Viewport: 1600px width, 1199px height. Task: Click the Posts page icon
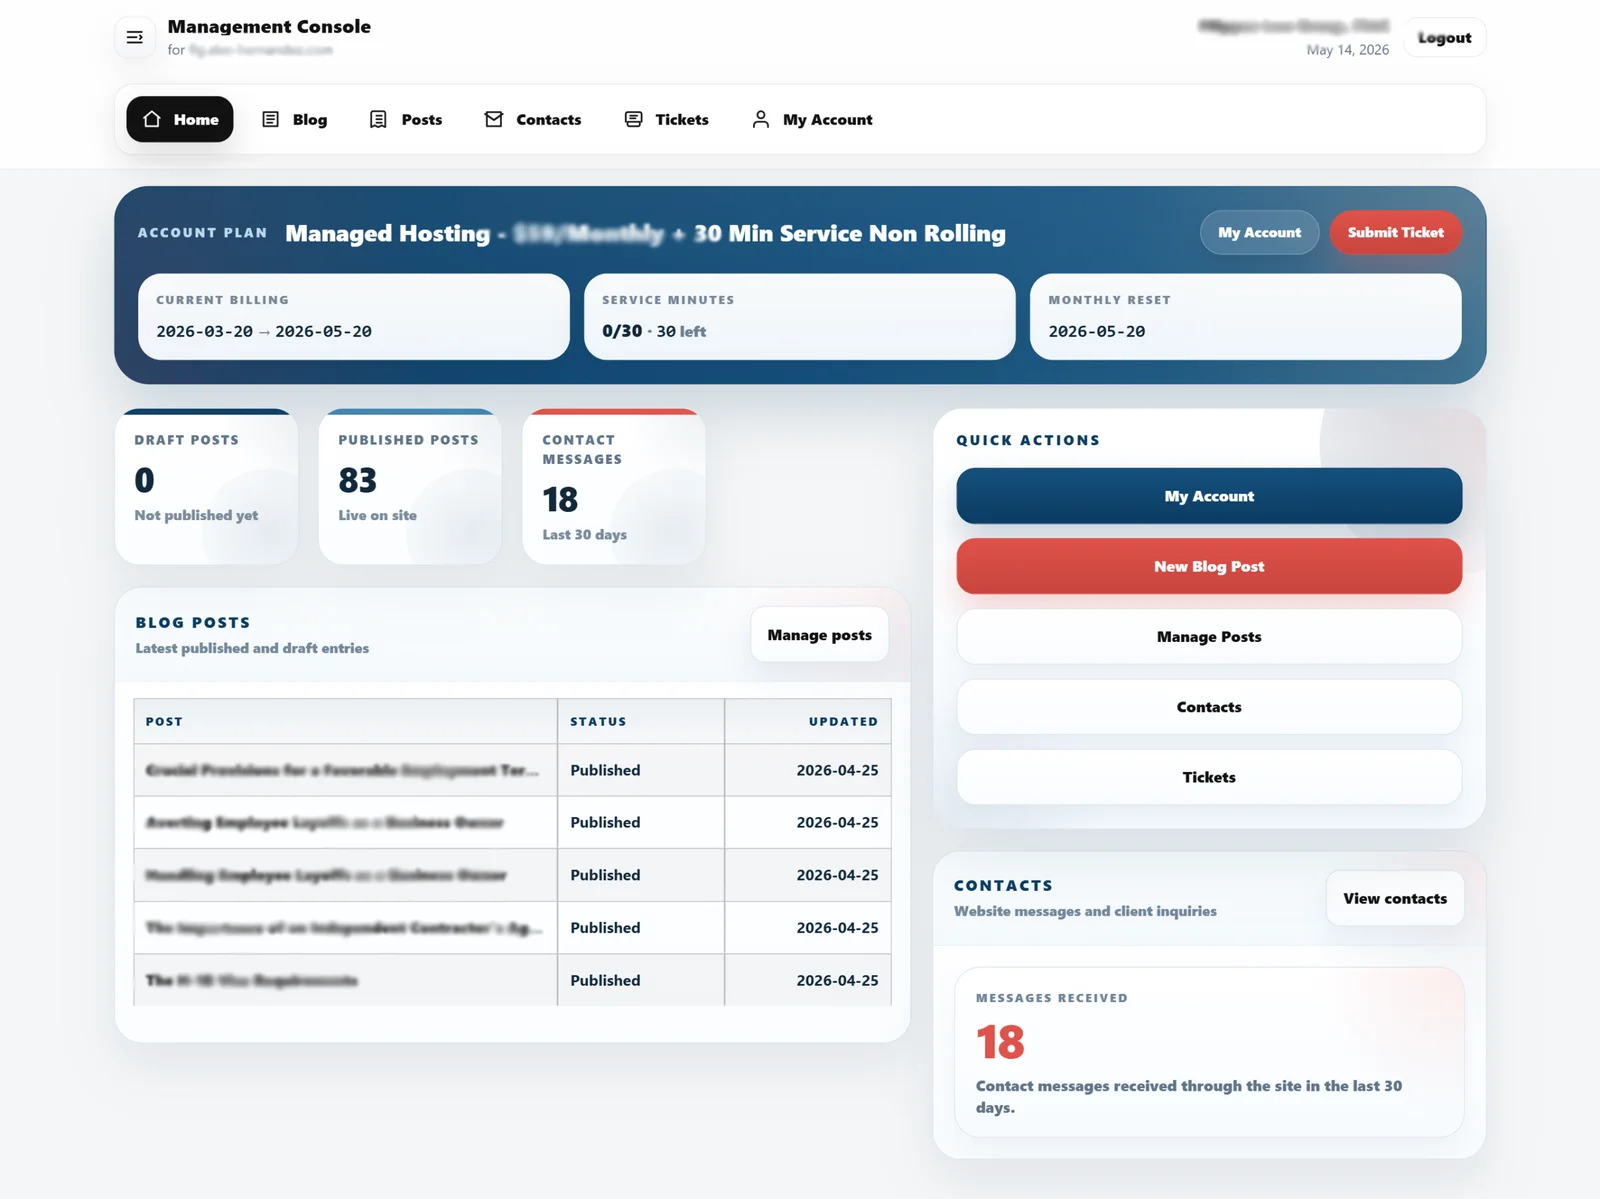[378, 119]
